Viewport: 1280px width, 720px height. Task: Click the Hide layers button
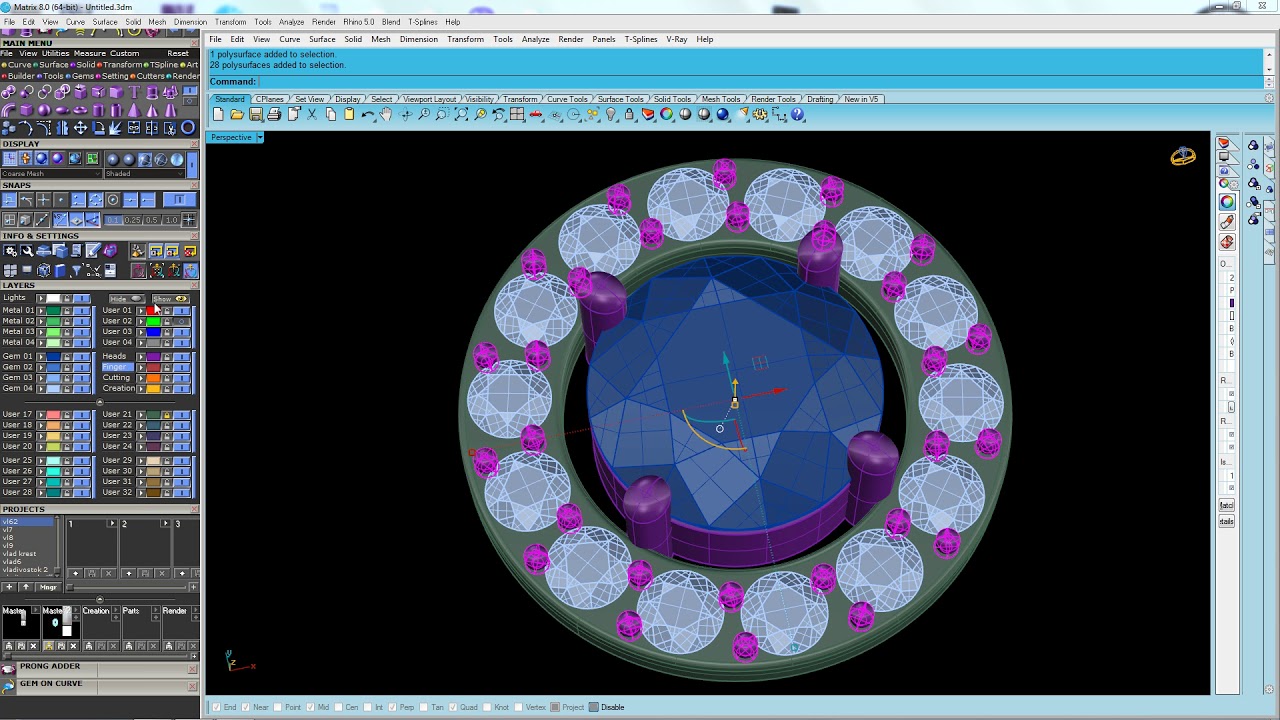127,299
